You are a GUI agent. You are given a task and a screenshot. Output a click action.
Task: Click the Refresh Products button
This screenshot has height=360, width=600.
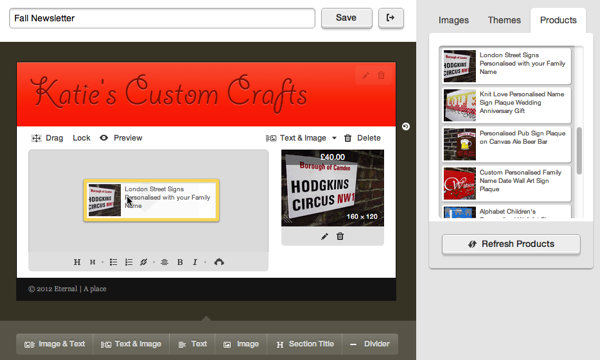(x=511, y=244)
